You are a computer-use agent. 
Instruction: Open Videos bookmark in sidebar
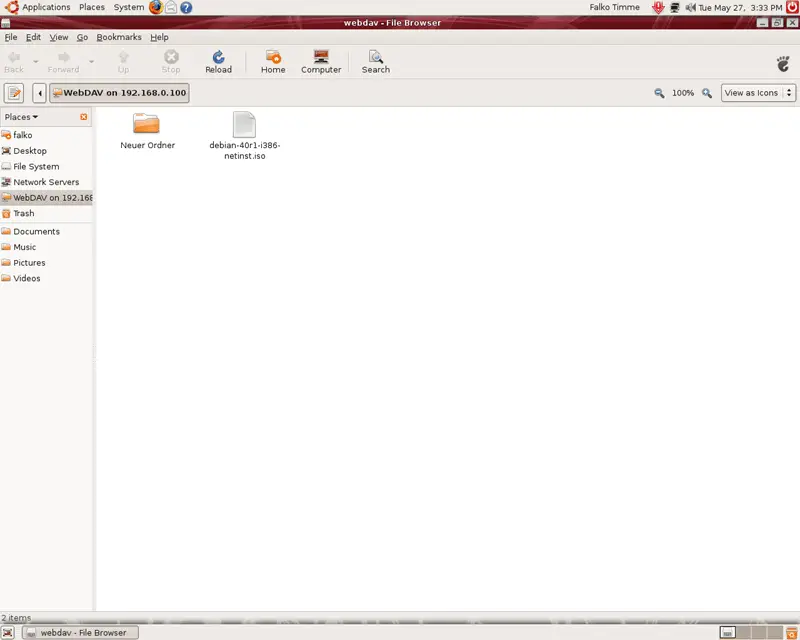tap(46, 278)
